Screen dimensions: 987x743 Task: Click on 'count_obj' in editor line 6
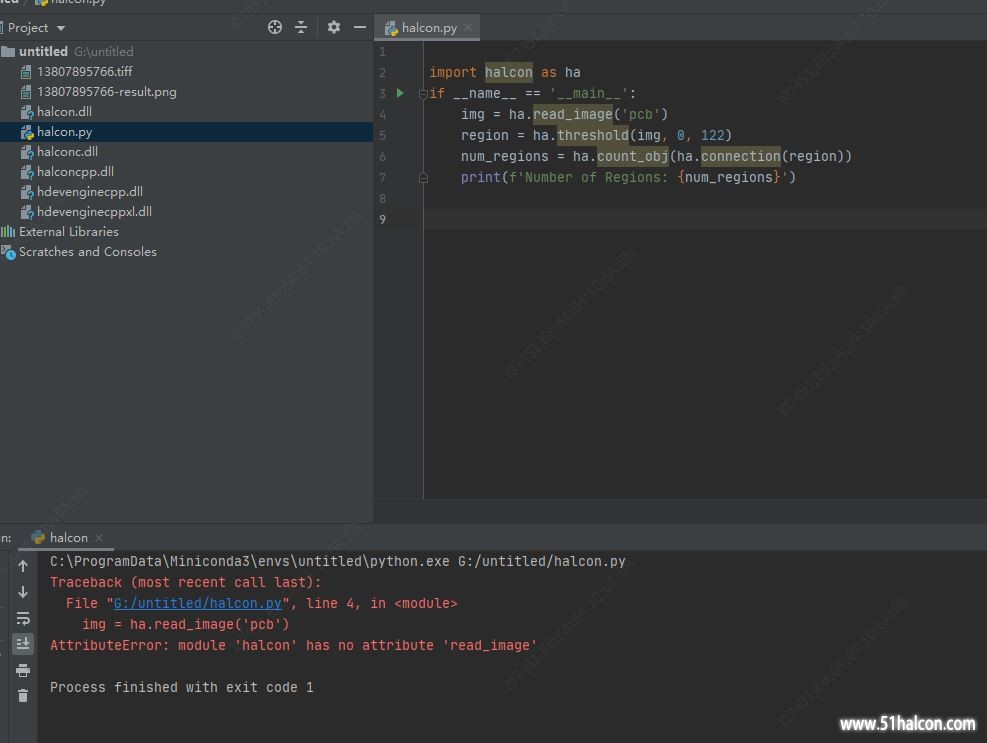coord(632,156)
